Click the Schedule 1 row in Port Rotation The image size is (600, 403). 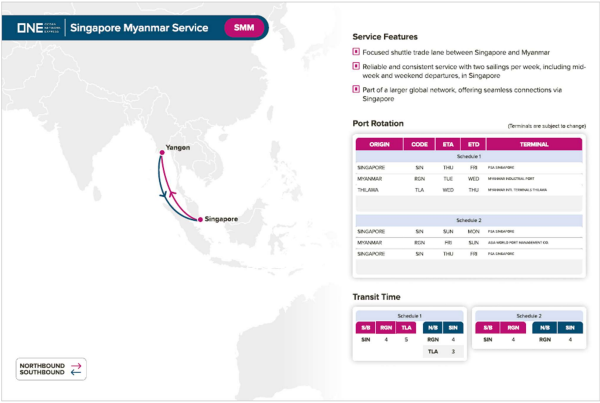click(x=468, y=157)
